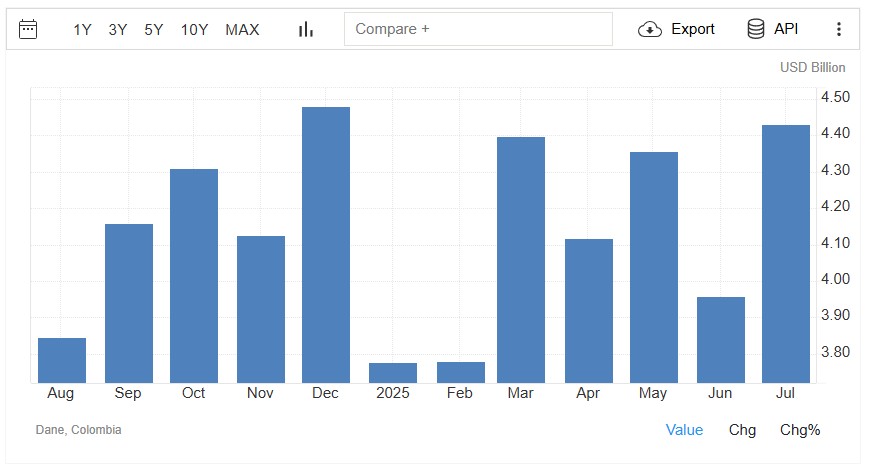The height and width of the screenshot is (468, 879).
Task: Click the August bar in chart
Action: click(x=62, y=360)
